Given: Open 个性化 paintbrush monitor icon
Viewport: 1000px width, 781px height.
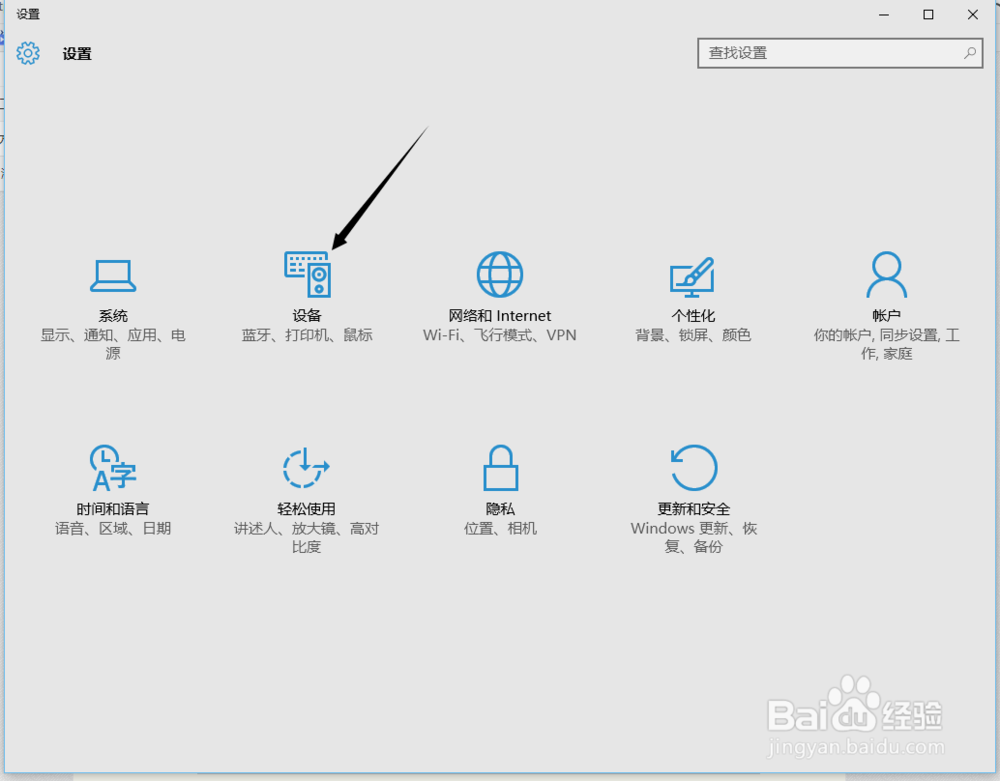Looking at the screenshot, I should [693, 273].
